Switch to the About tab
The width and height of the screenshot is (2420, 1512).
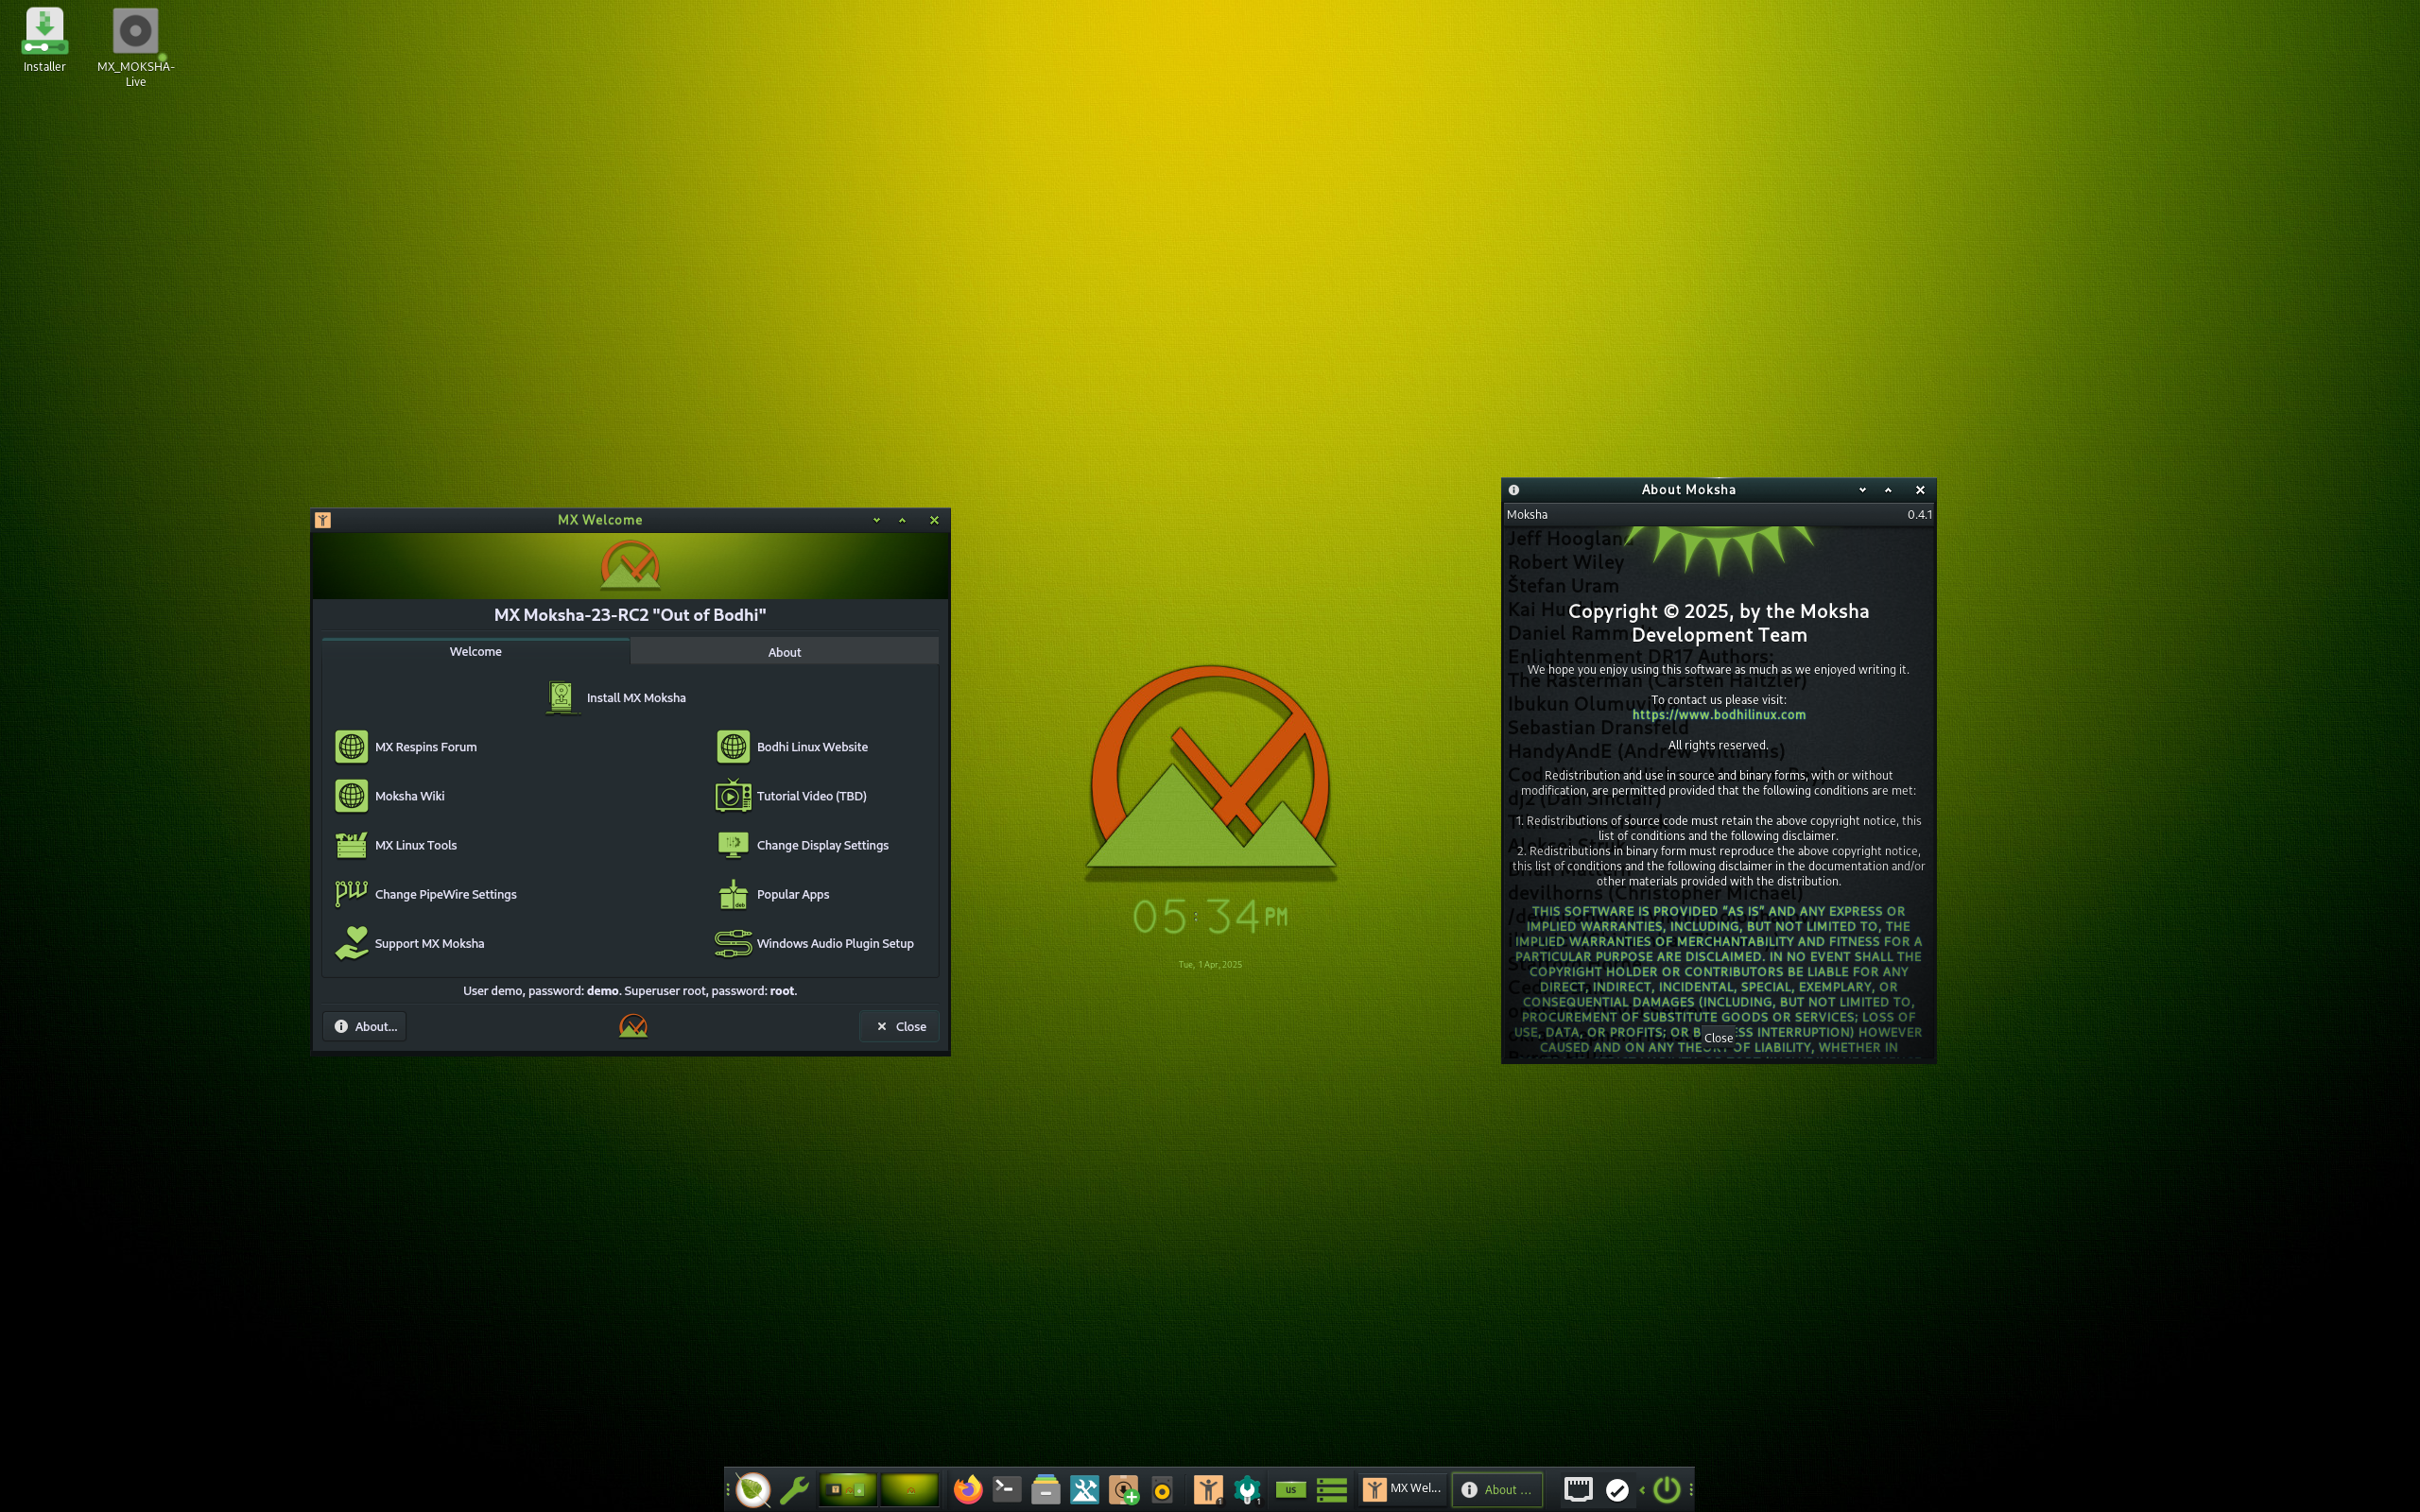coord(784,652)
